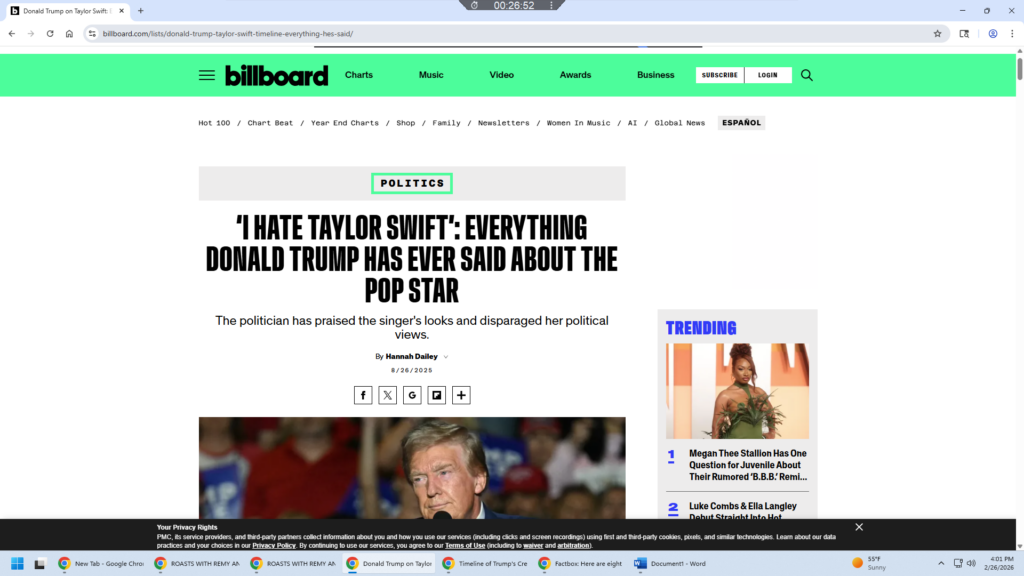
Task: Expand author details arrow beside Hannah Dailey
Action: coord(446,357)
